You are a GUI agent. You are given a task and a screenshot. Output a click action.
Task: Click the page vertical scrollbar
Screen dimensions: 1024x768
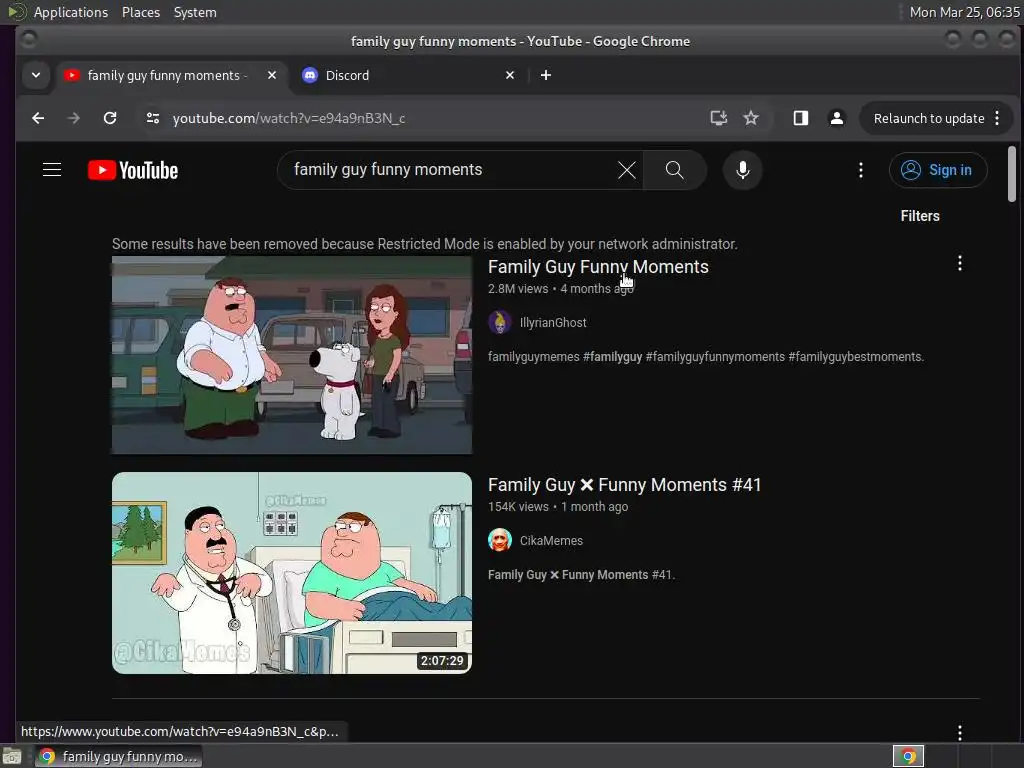[x=1012, y=174]
